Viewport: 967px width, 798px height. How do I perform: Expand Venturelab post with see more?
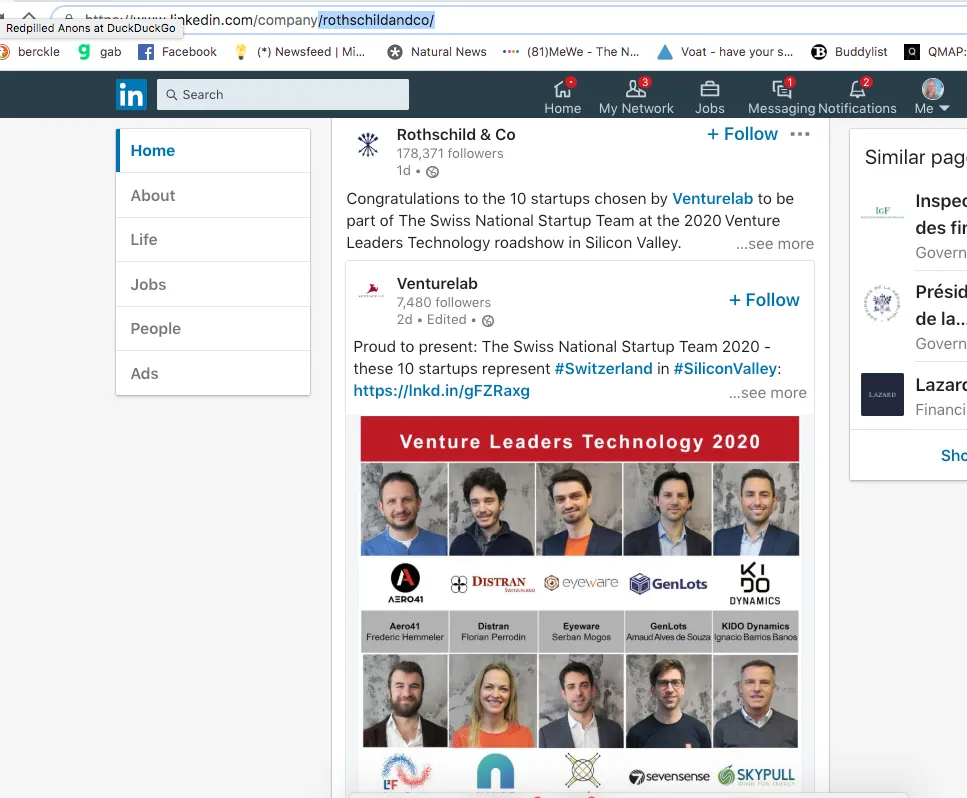click(x=768, y=393)
